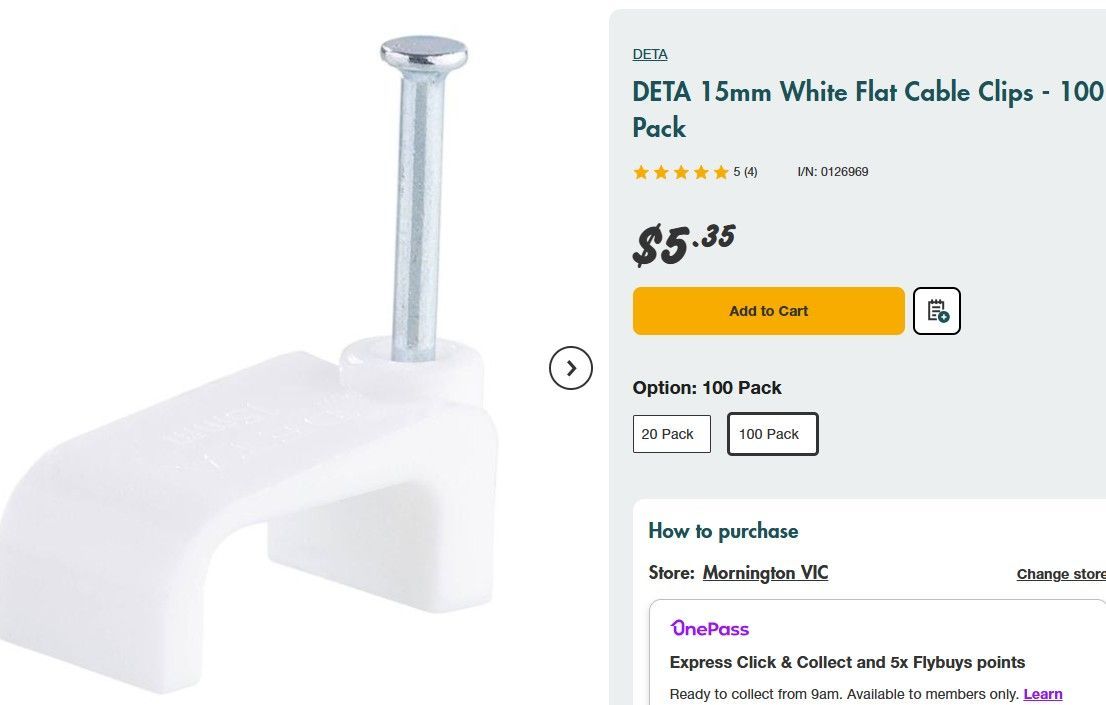Add the cable clips to cart

[768, 311]
